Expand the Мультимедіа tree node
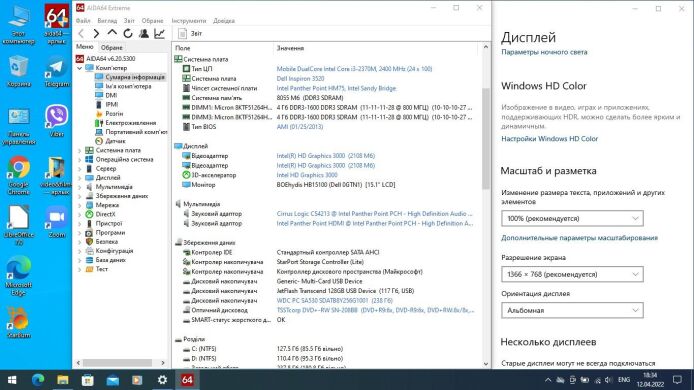 pyautogui.click(x=80, y=187)
